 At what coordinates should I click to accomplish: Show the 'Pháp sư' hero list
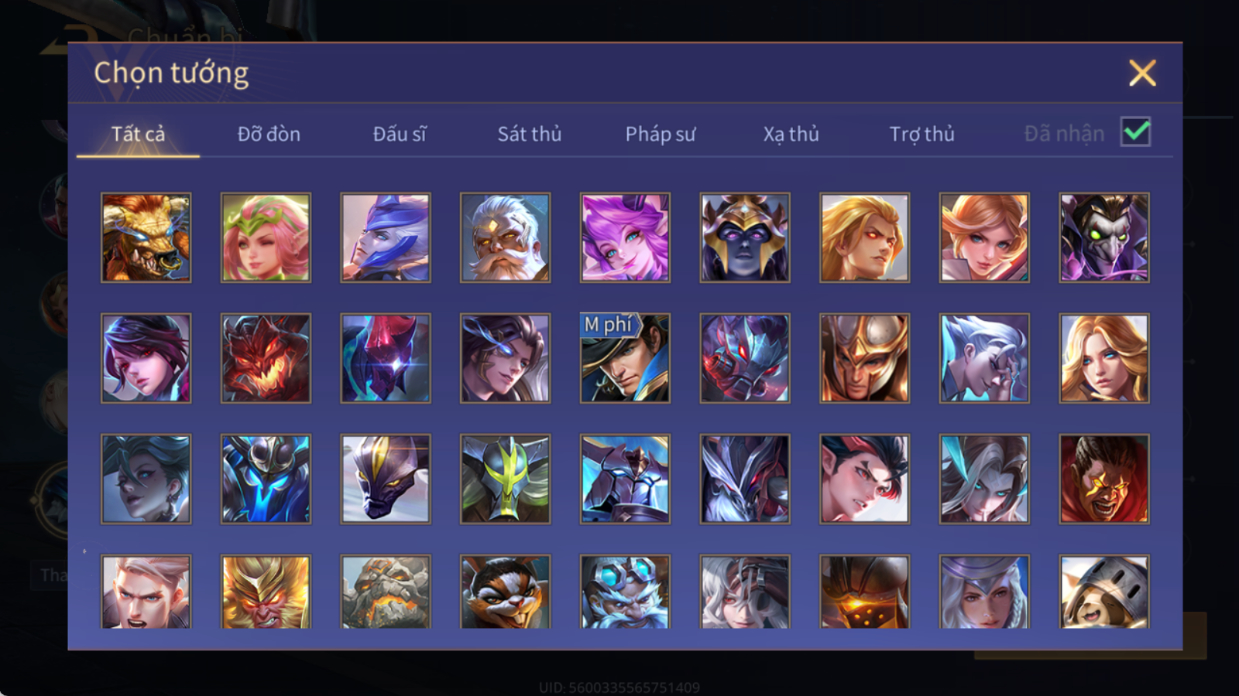[660, 134]
